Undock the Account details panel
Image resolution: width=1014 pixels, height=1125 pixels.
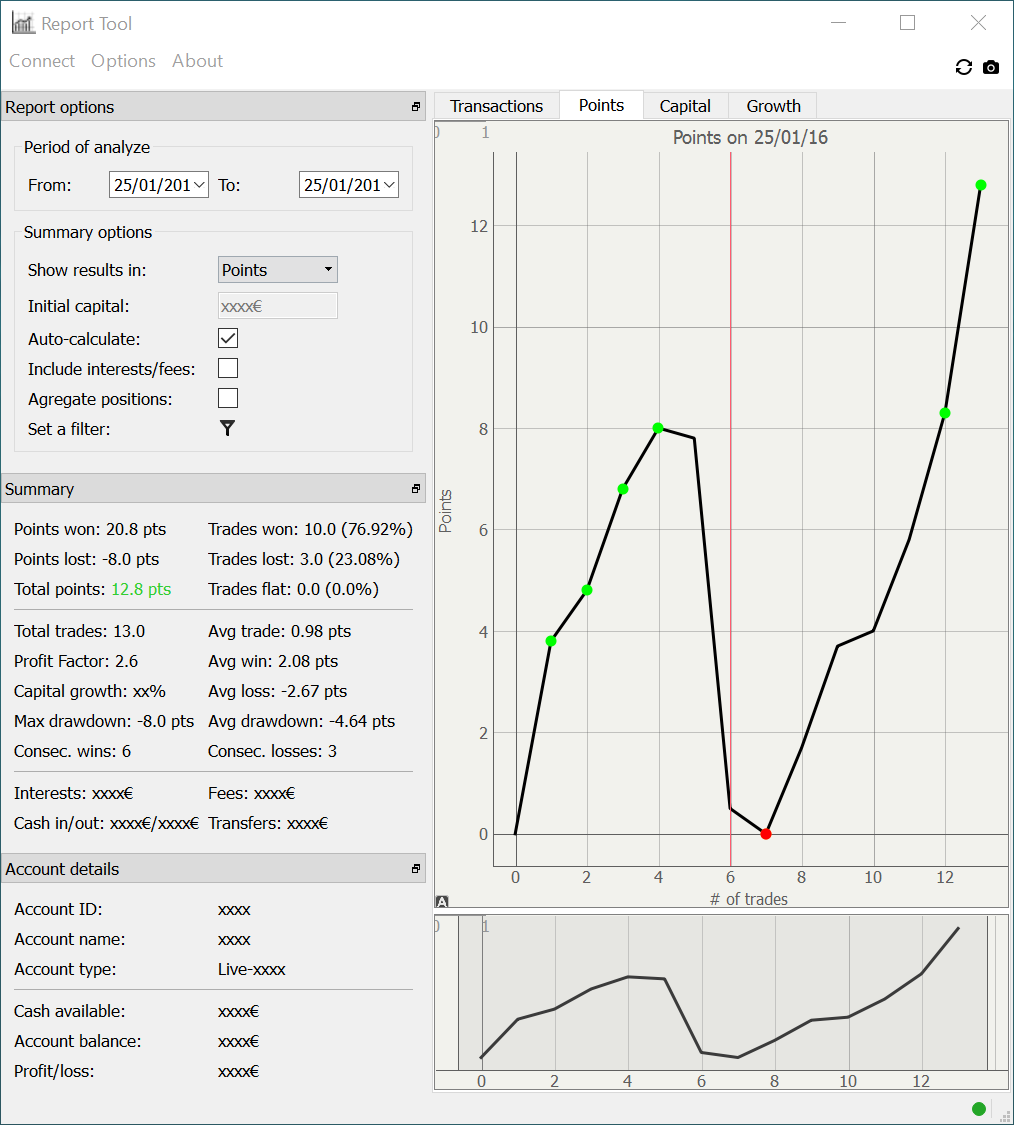[x=416, y=869]
